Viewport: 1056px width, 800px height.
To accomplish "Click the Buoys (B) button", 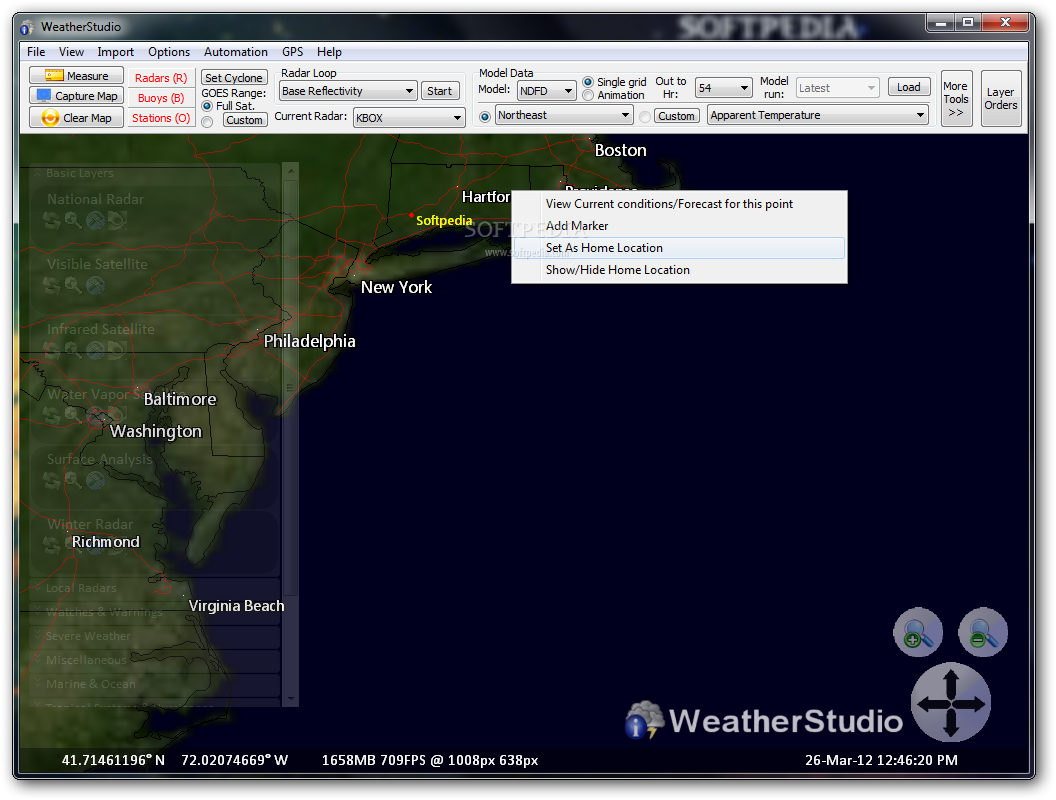I will [x=160, y=98].
